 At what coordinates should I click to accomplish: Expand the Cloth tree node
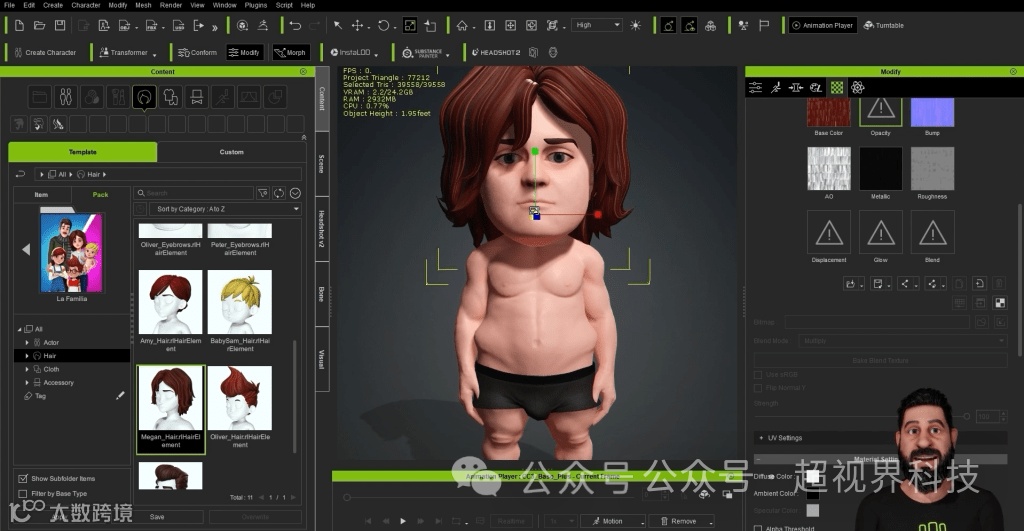coord(27,369)
